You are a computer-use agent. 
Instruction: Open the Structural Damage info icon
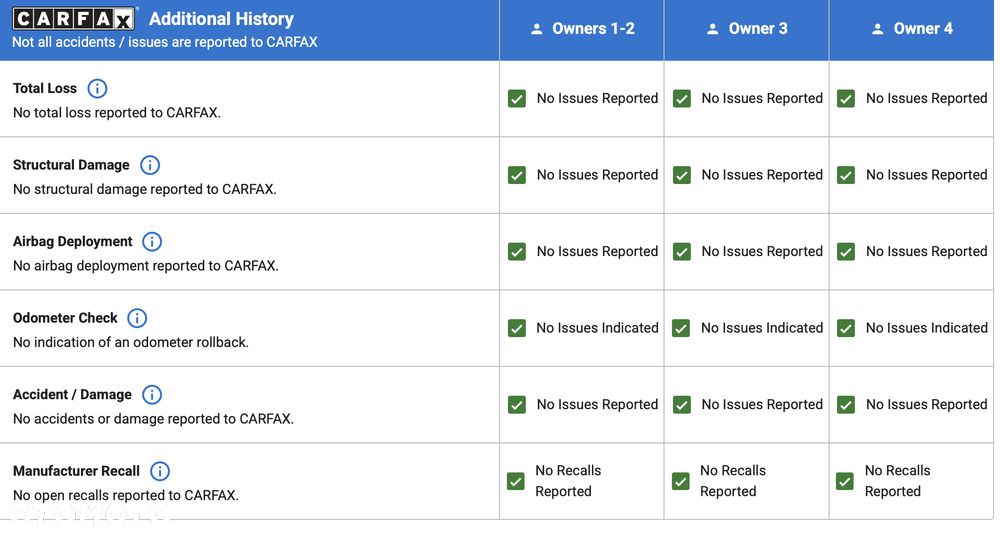pyautogui.click(x=150, y=165)
